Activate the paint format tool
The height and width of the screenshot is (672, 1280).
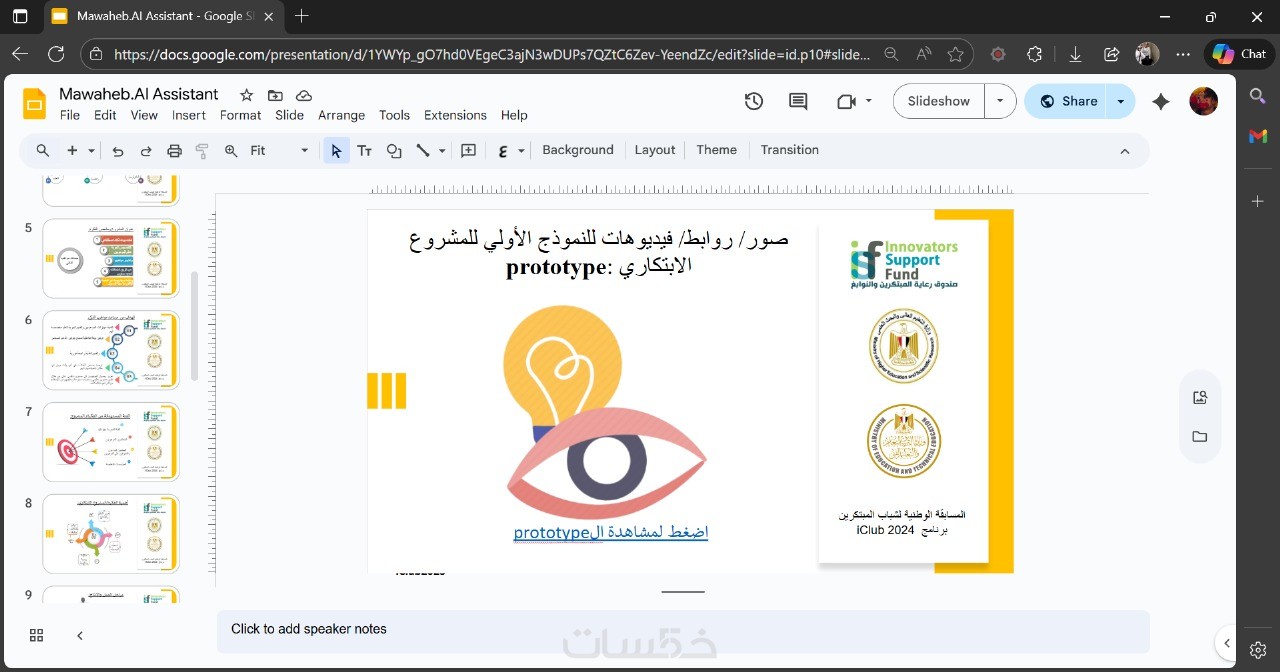202,151
